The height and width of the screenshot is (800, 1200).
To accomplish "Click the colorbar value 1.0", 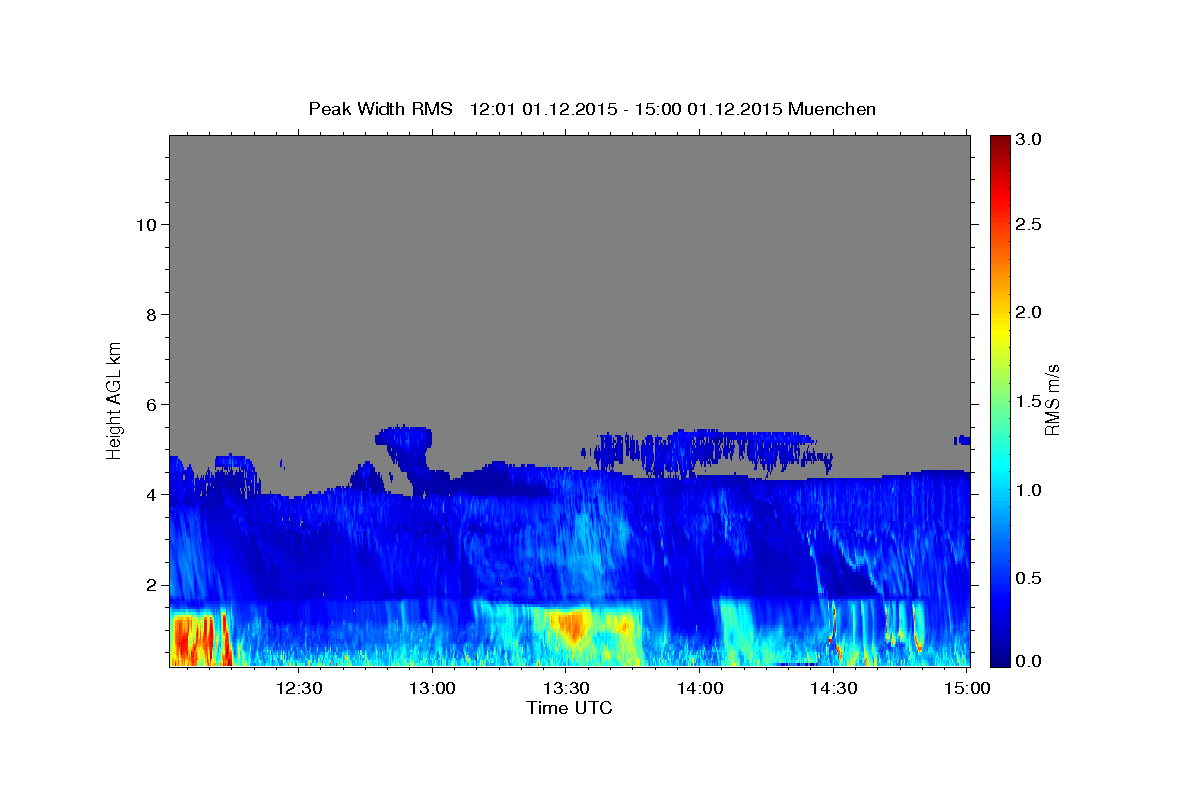I will 1031,490.
